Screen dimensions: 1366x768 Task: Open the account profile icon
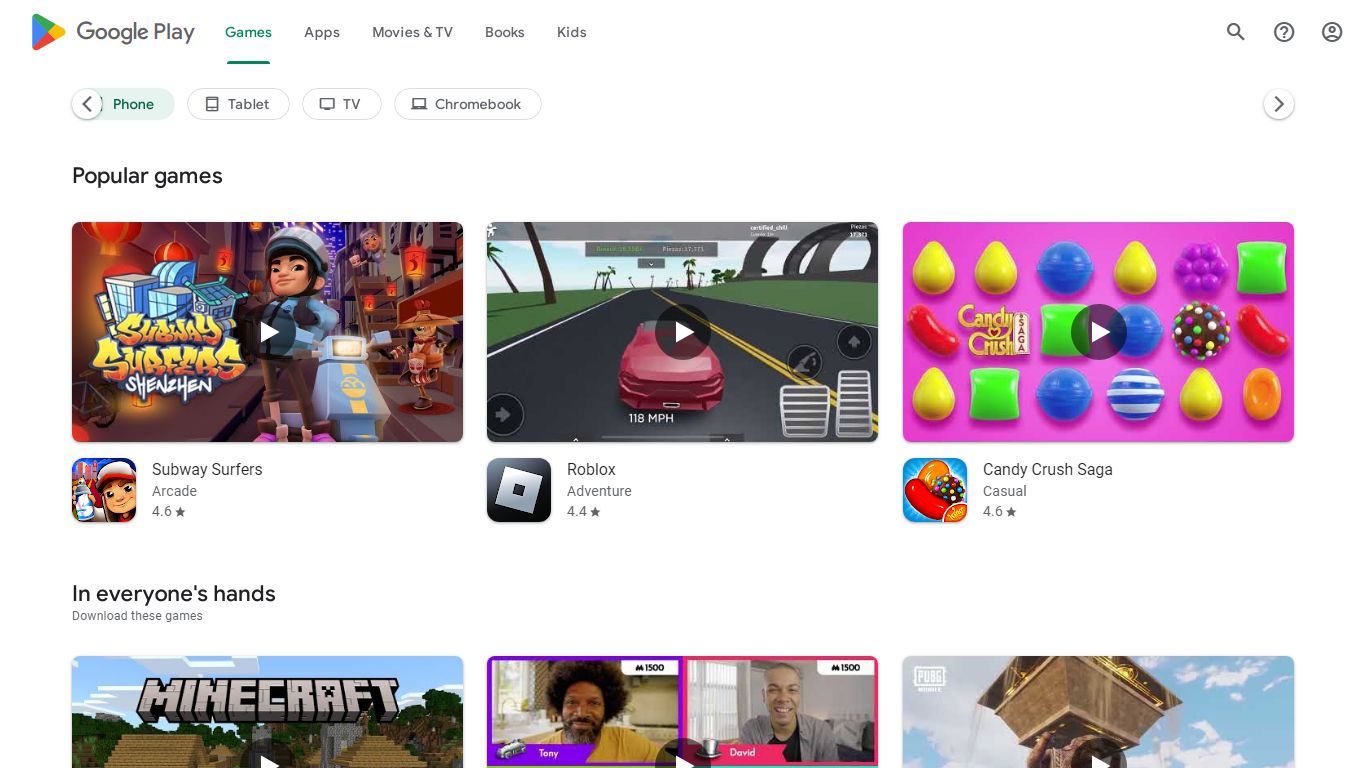point(1332,32)
